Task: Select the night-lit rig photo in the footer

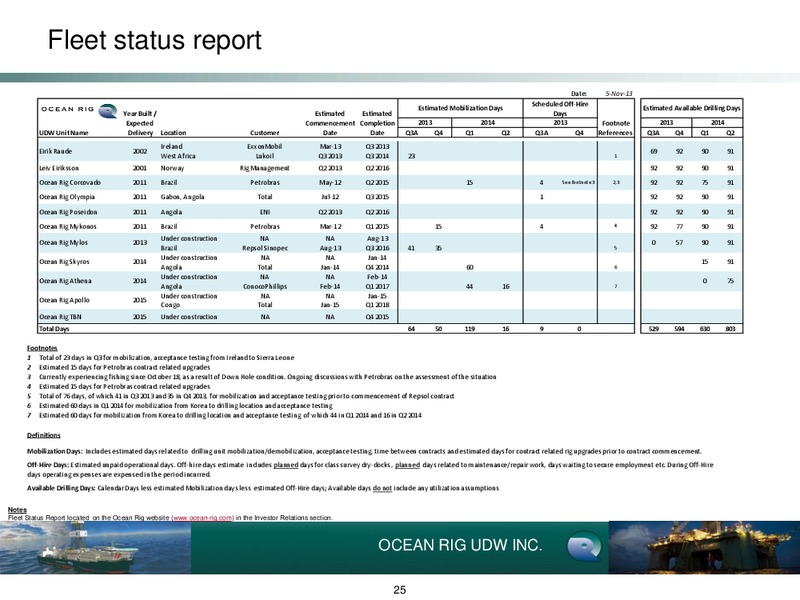Action: tap(704, 547)
